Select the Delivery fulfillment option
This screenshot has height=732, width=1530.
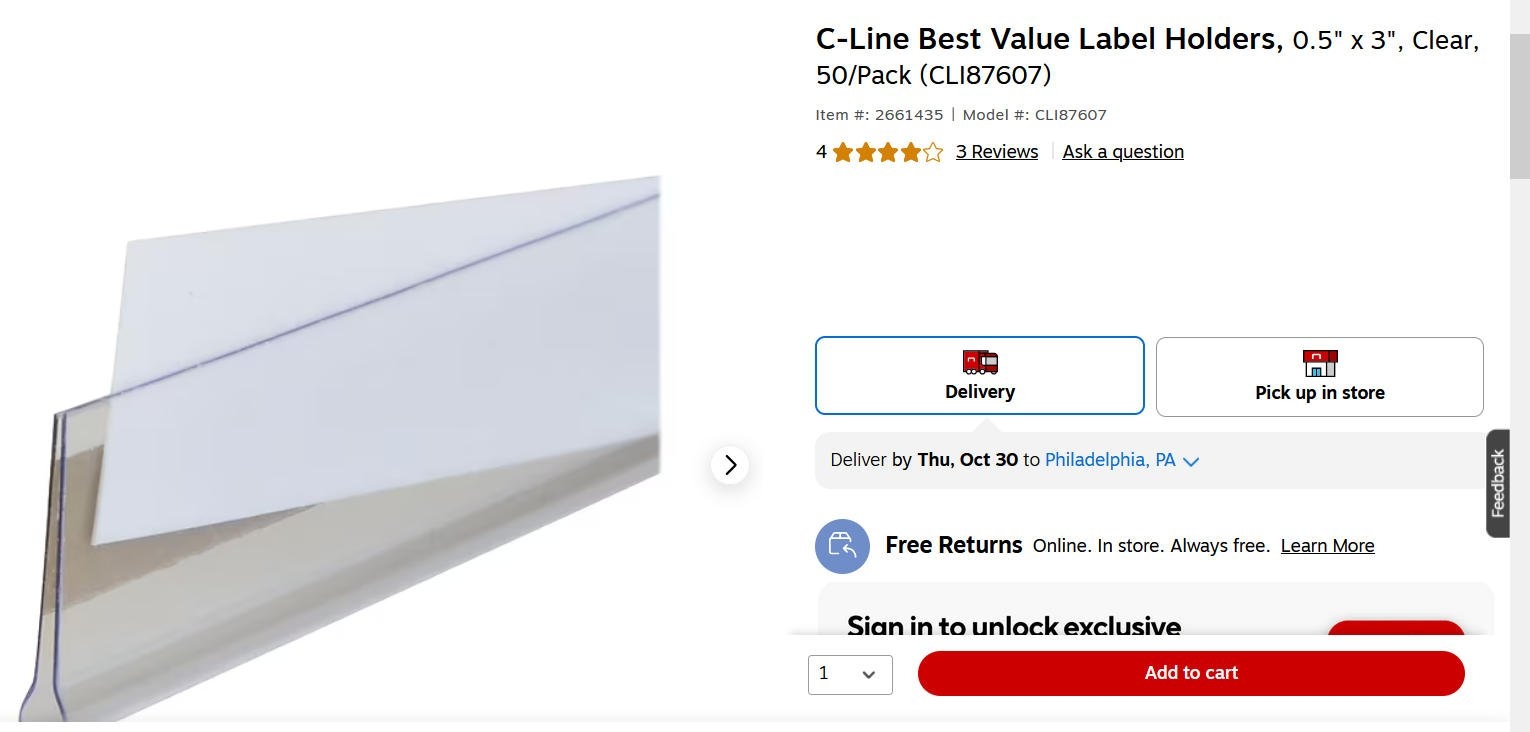pos(979,375)
